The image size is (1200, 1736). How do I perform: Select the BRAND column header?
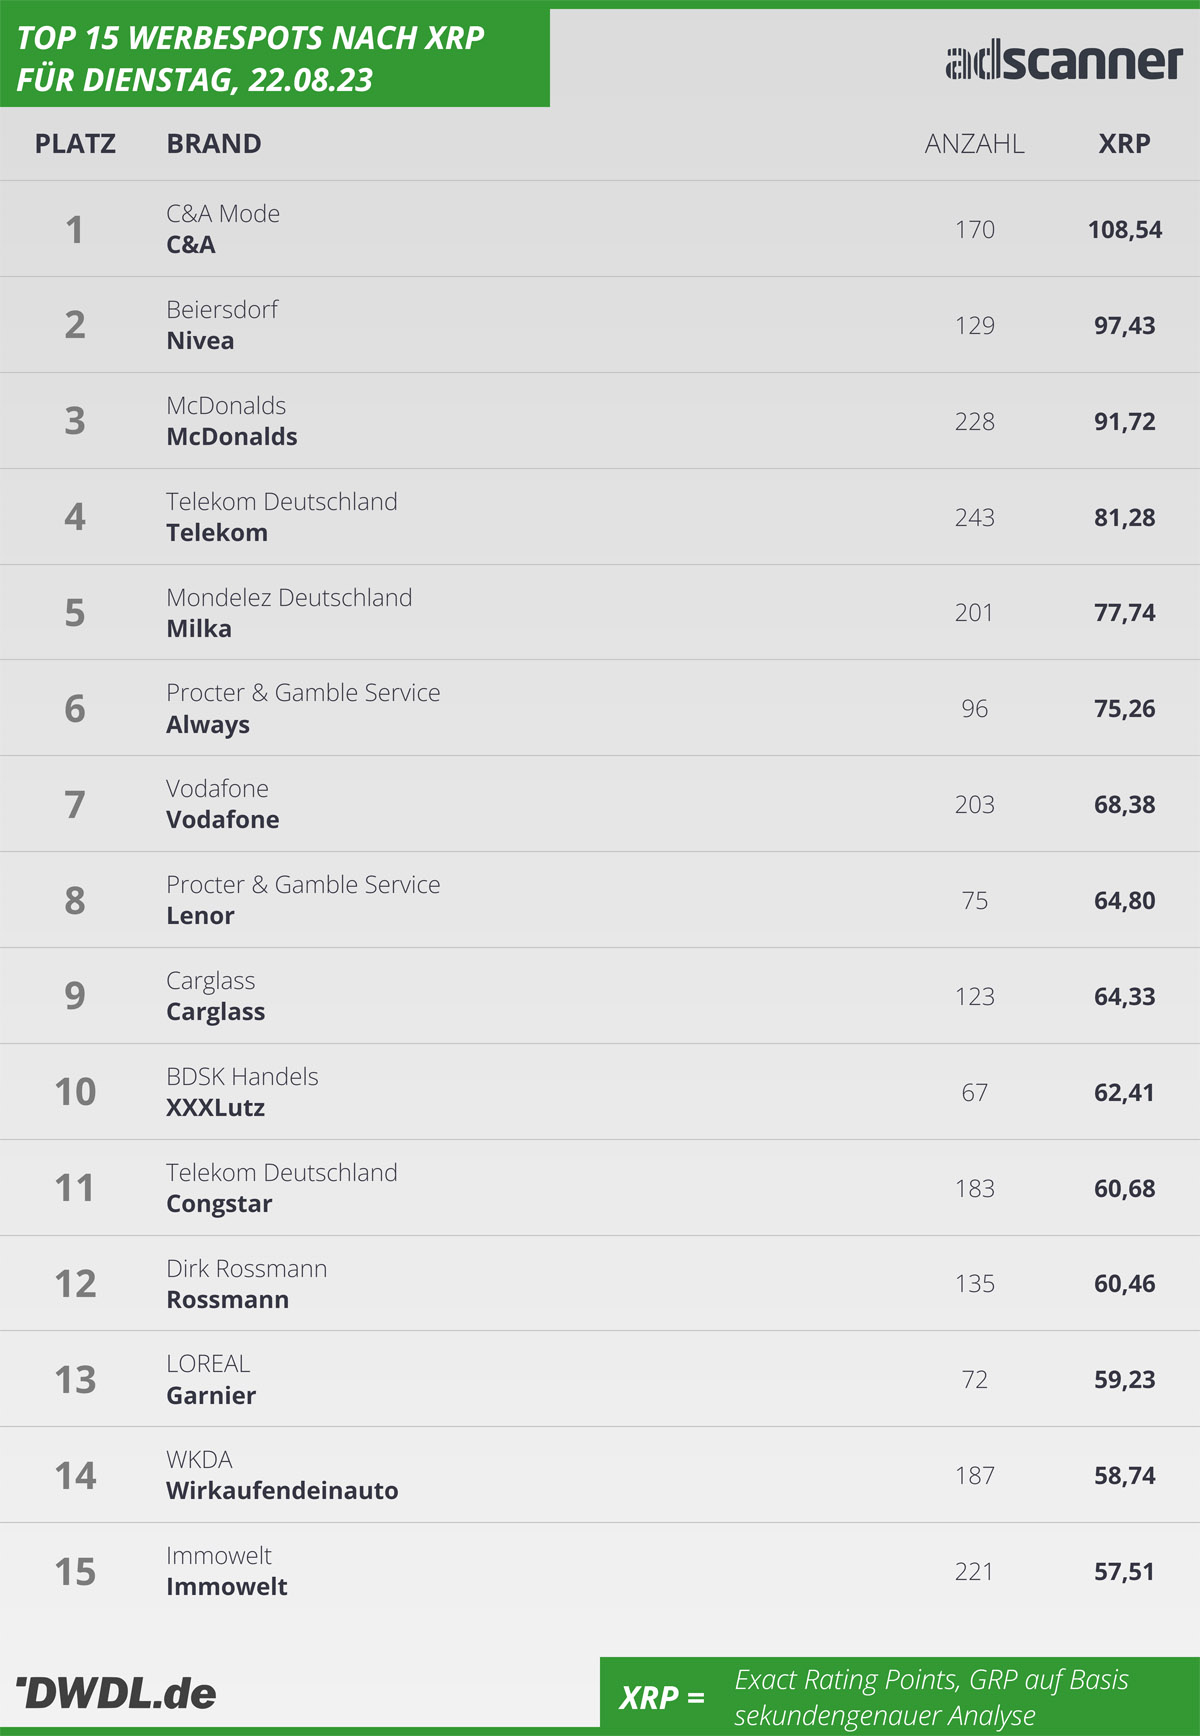(x=214, y=144)
